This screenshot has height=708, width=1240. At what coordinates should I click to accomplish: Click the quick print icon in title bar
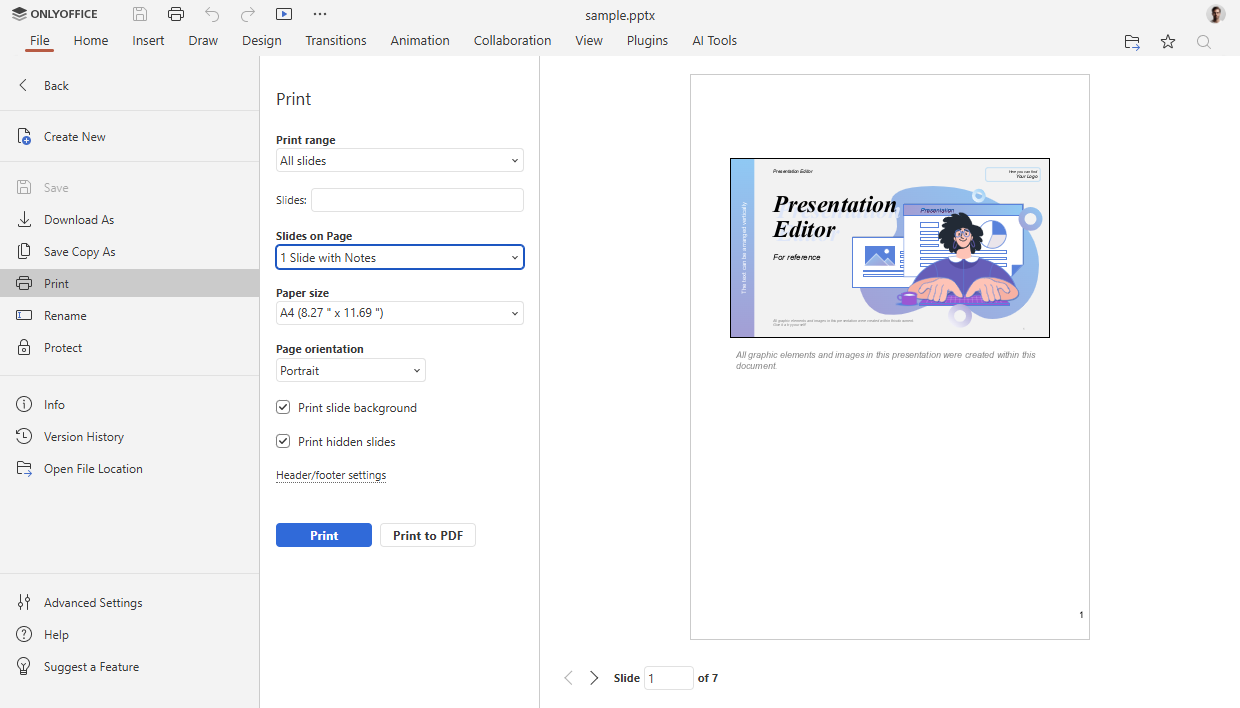click(176, 14)
